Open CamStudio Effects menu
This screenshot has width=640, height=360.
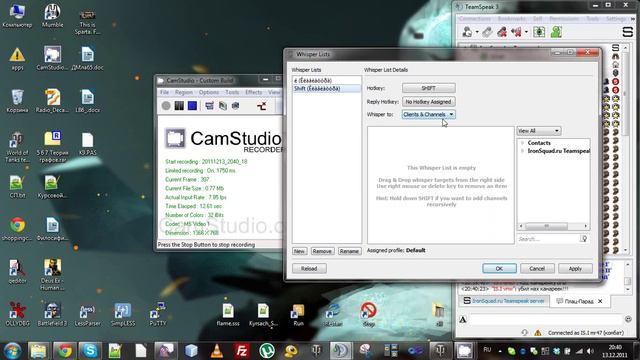[253, 92]
